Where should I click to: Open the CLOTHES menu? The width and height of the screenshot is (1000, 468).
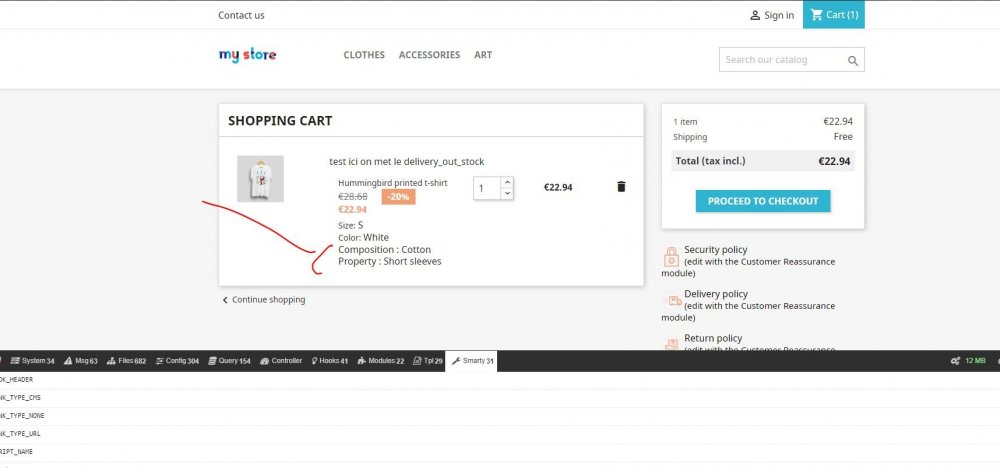364,55
